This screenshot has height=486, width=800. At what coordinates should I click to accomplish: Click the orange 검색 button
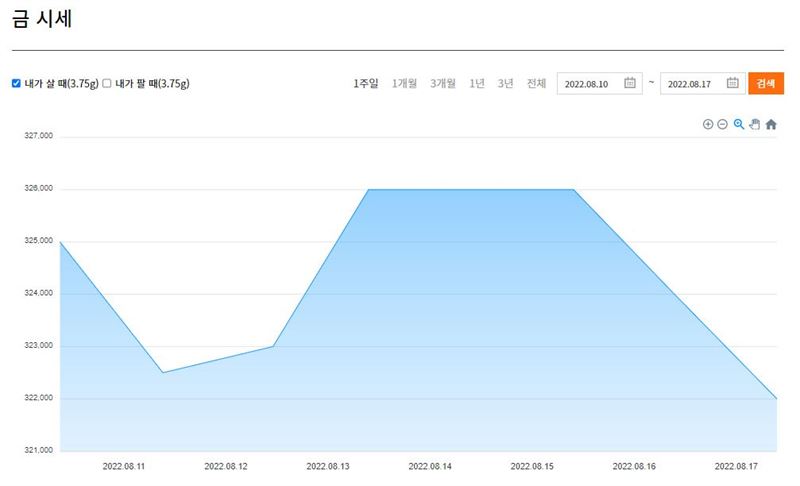pos(766,84)
